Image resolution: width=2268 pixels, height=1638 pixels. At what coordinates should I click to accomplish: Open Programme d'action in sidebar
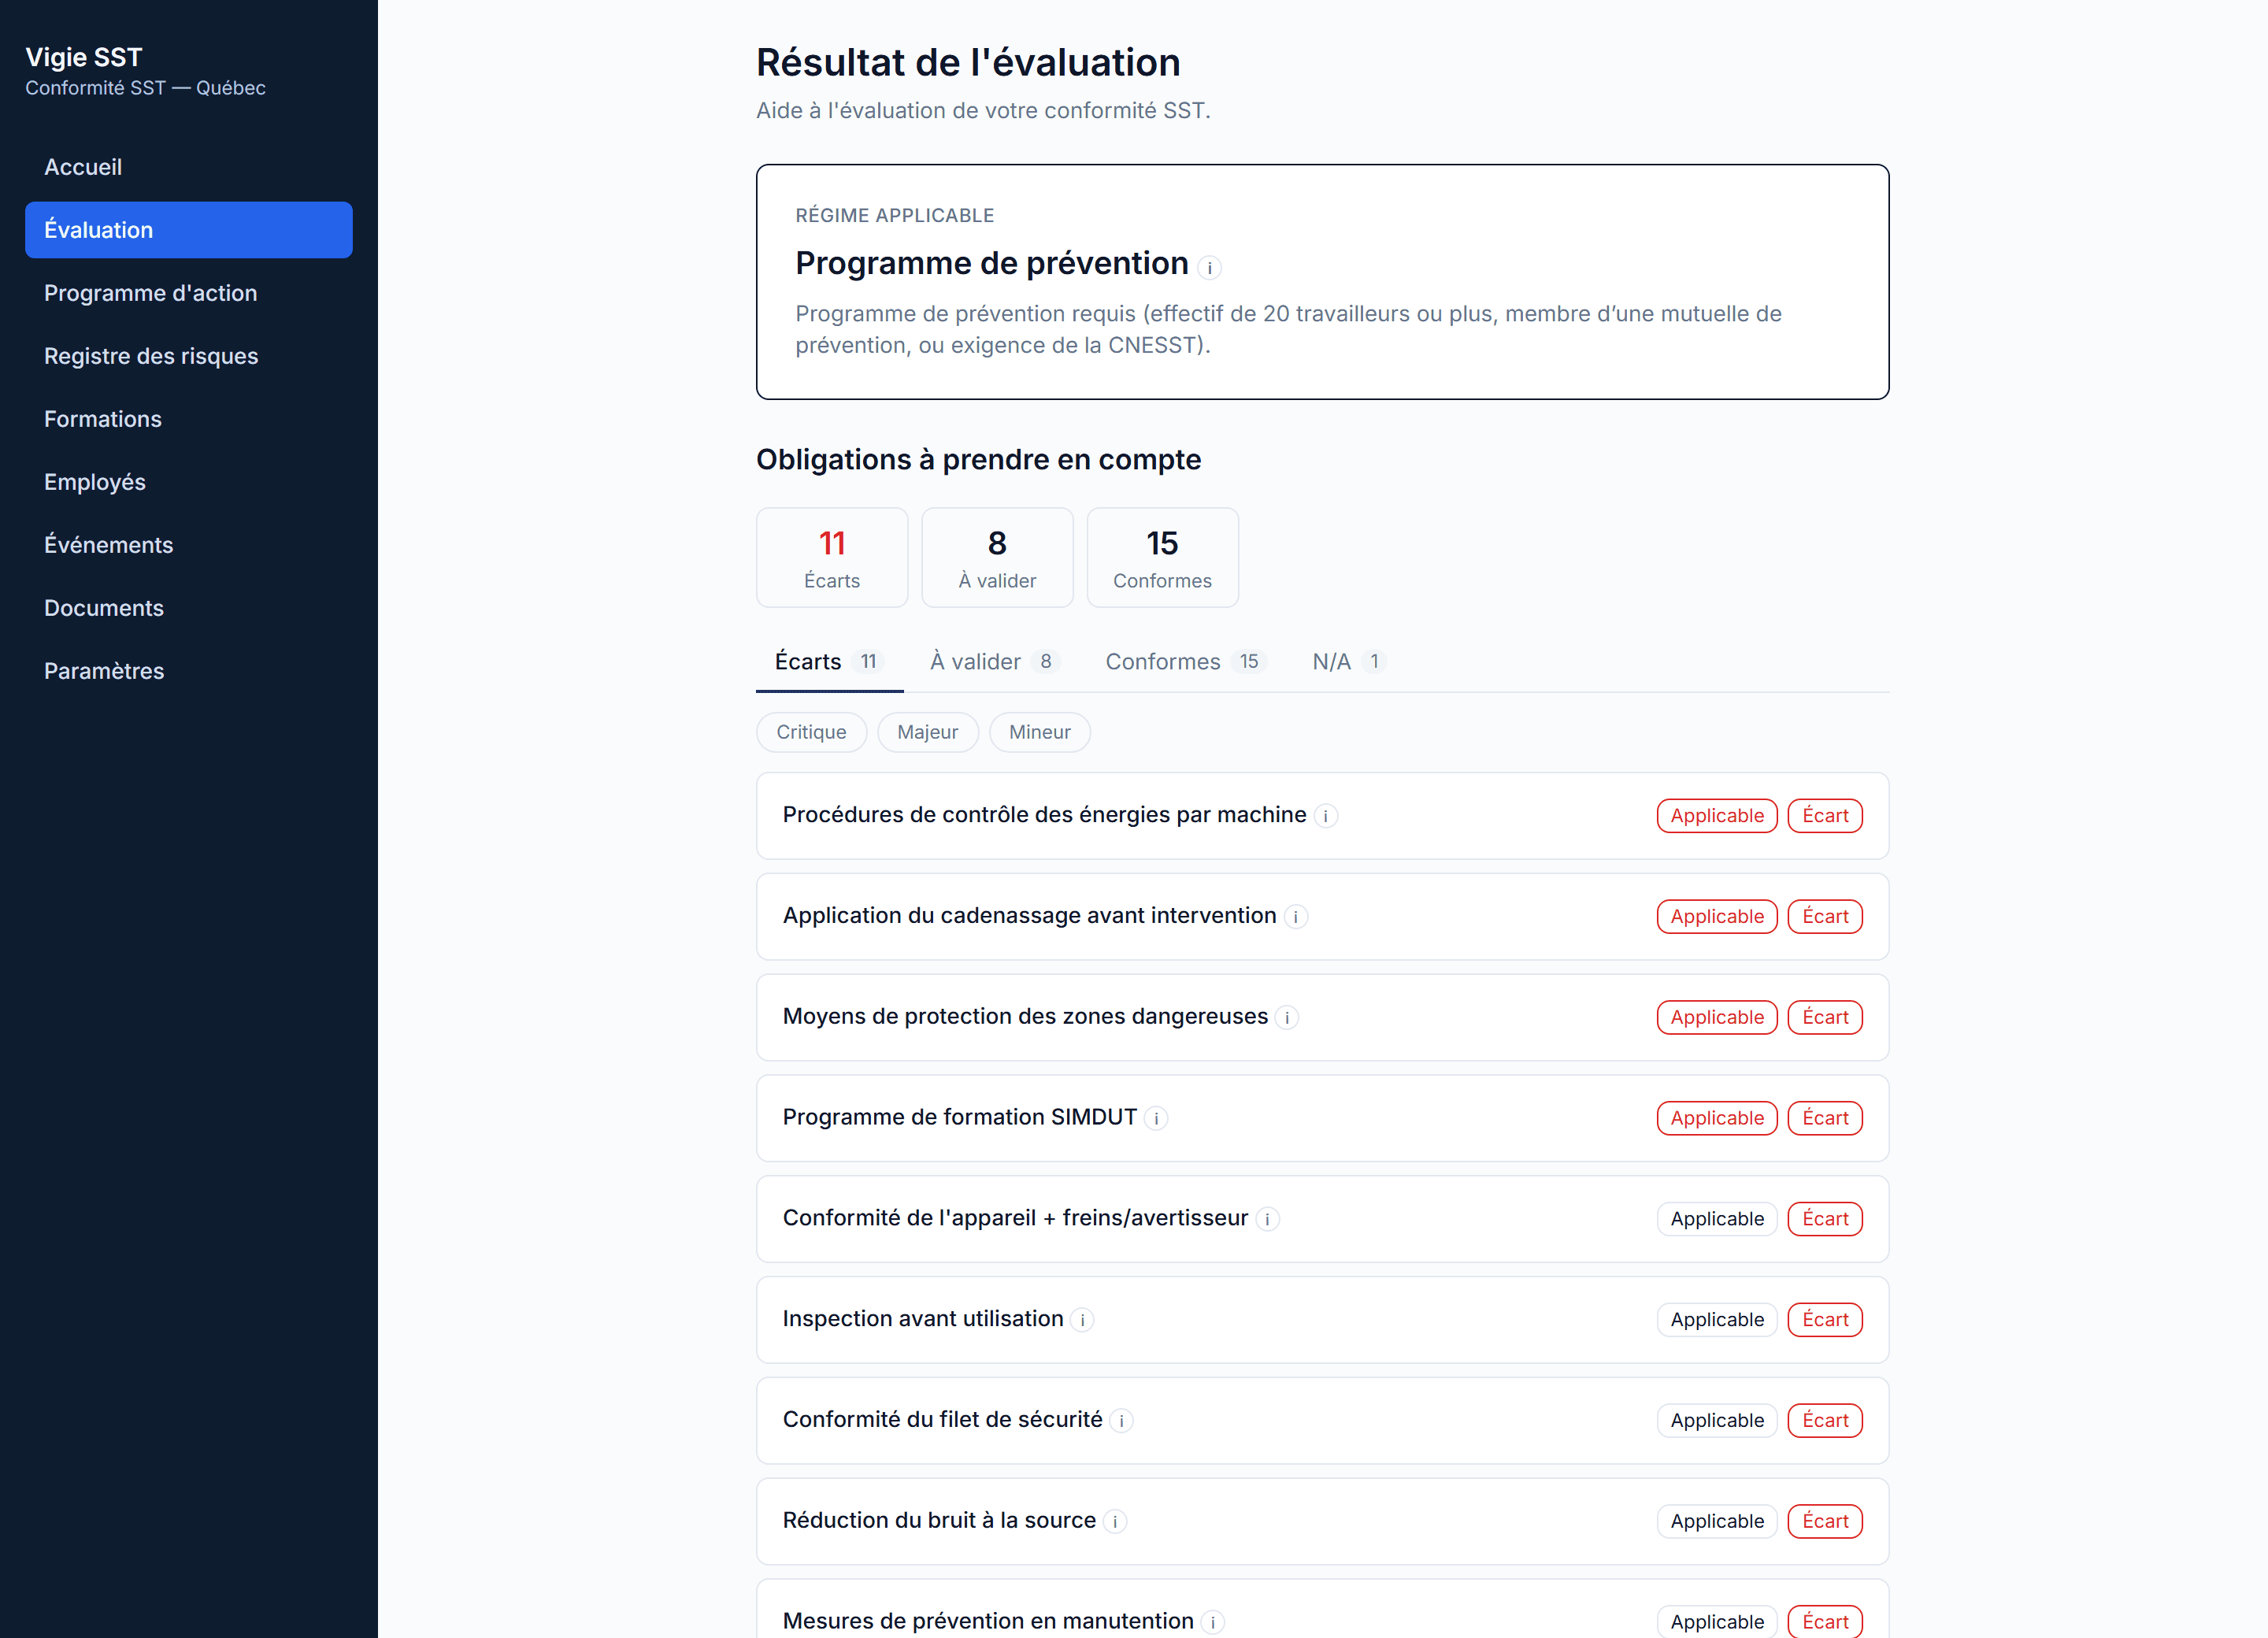point(189,293)
